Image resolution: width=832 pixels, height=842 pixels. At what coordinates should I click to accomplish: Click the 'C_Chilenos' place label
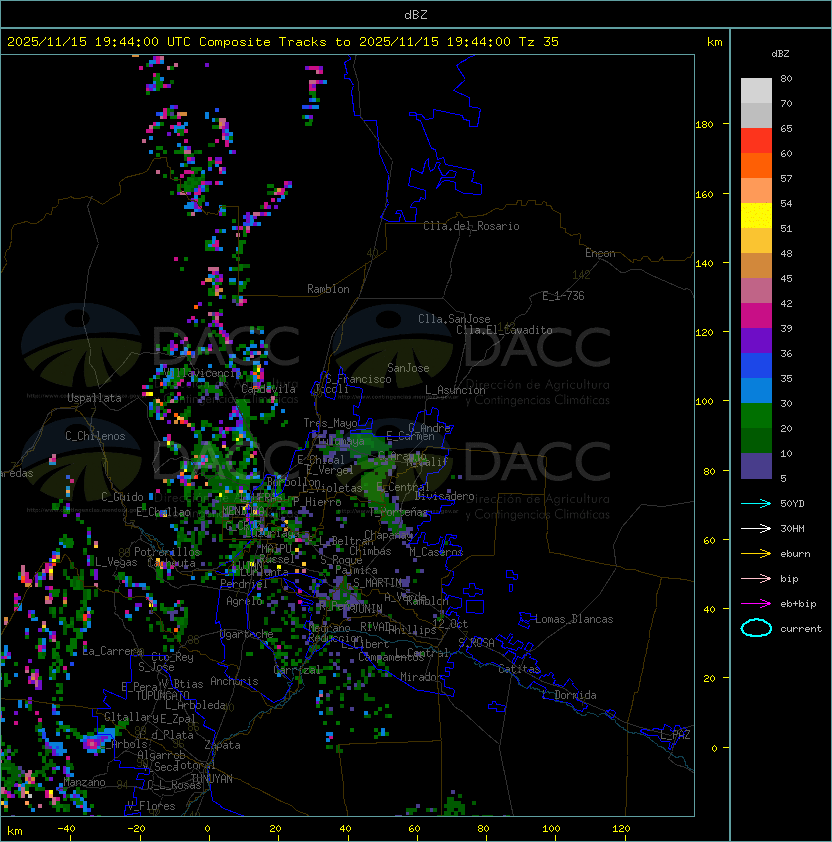(x=95, y=436)
